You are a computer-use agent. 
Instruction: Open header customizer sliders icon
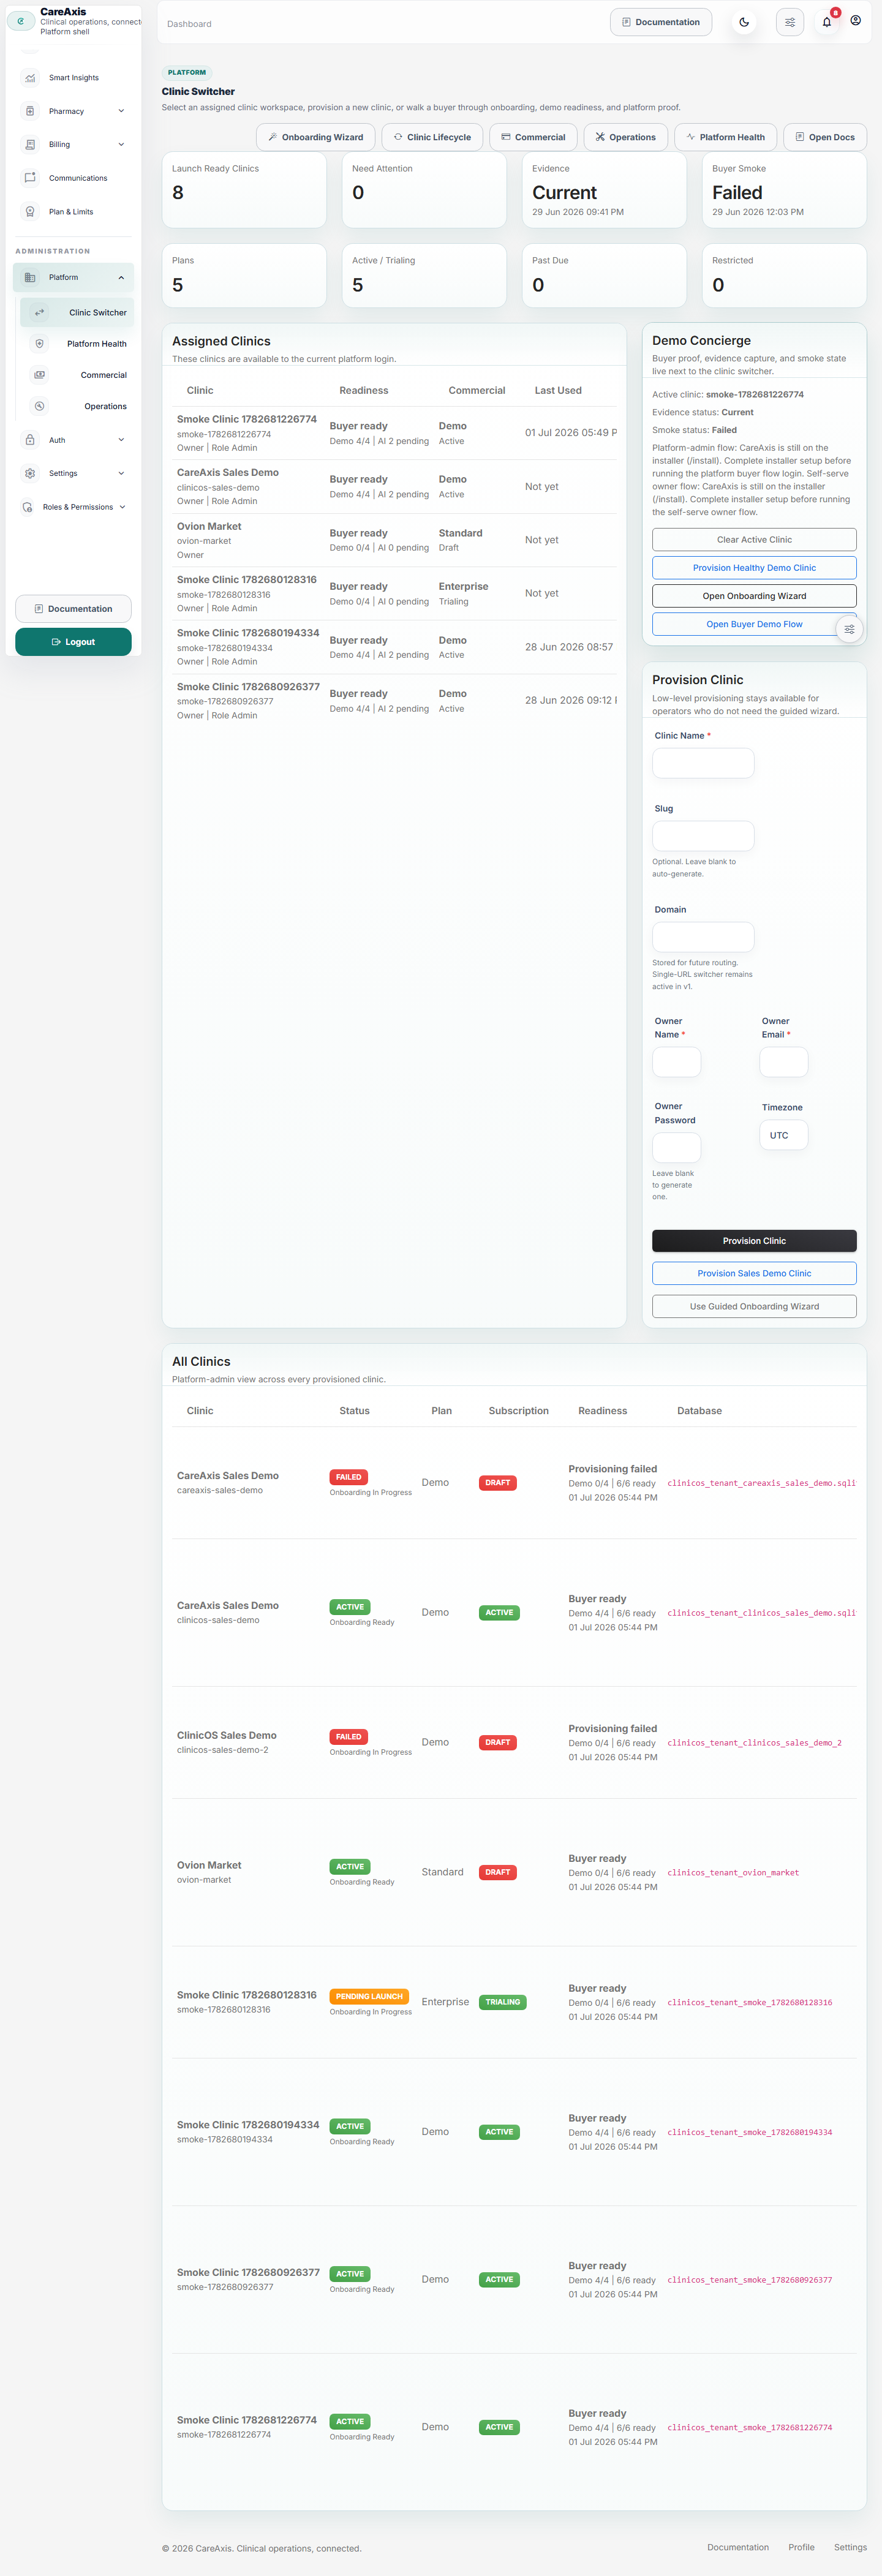coord(790,22)
